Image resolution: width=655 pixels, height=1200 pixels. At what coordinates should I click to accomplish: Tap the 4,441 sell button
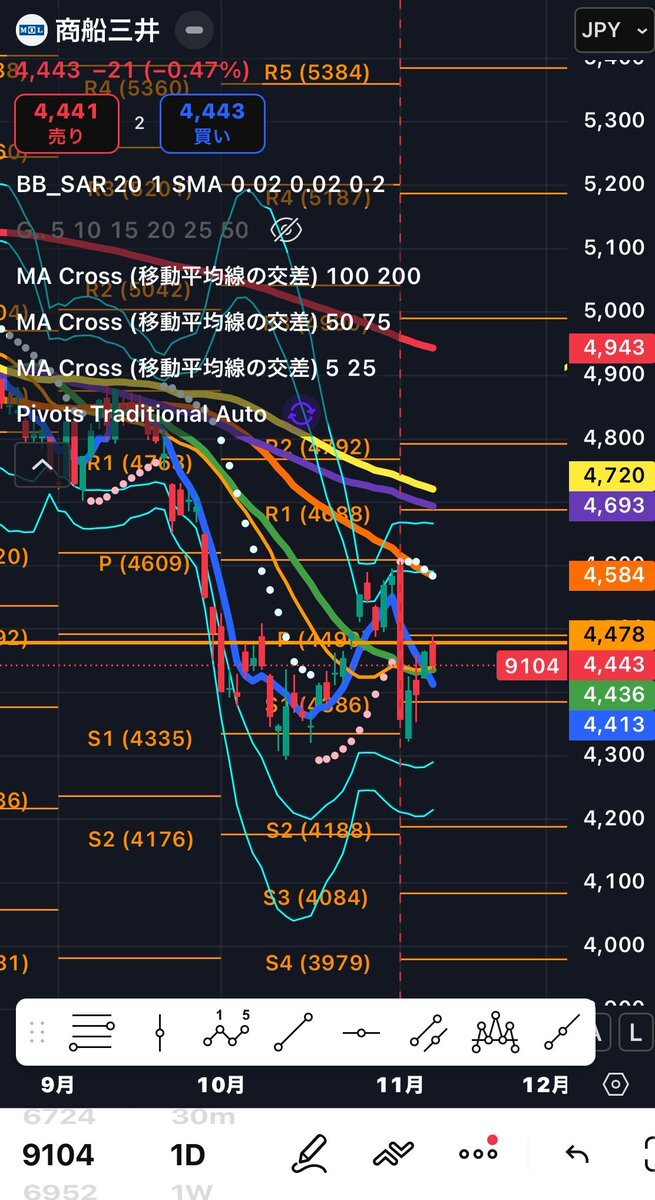tap(66, 124)
